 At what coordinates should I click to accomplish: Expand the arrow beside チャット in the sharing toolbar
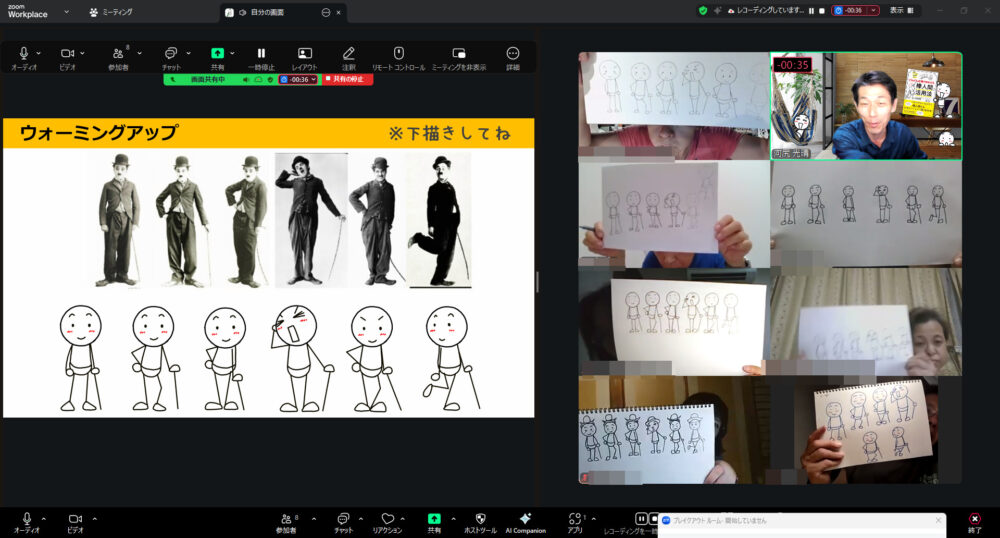(x=188, y=53)
